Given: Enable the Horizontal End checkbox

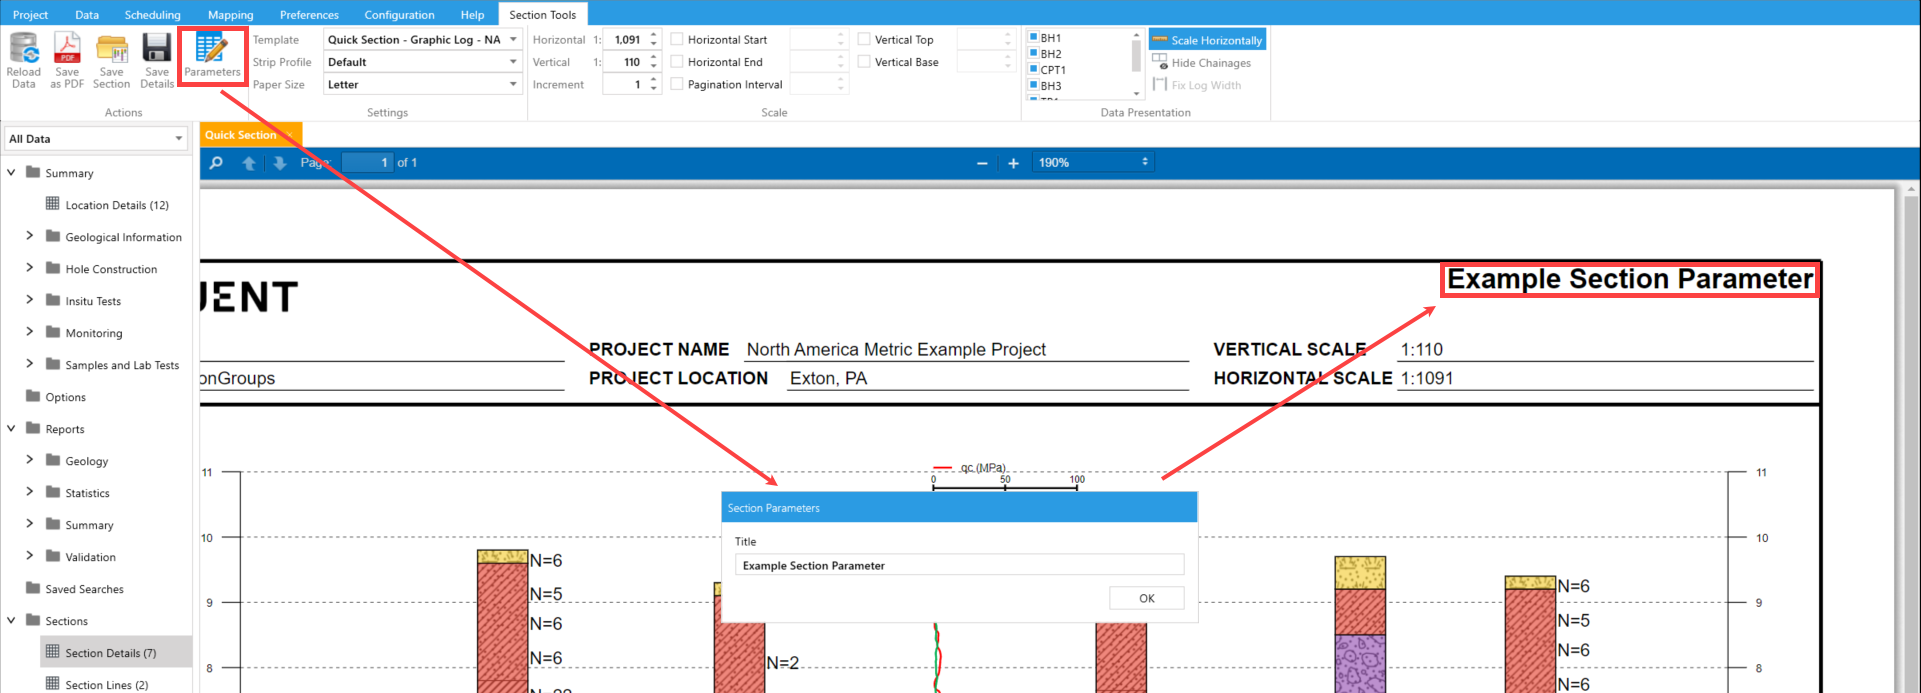Looking at the screenshot, I should pyautogui.click(x=677, y=61).
